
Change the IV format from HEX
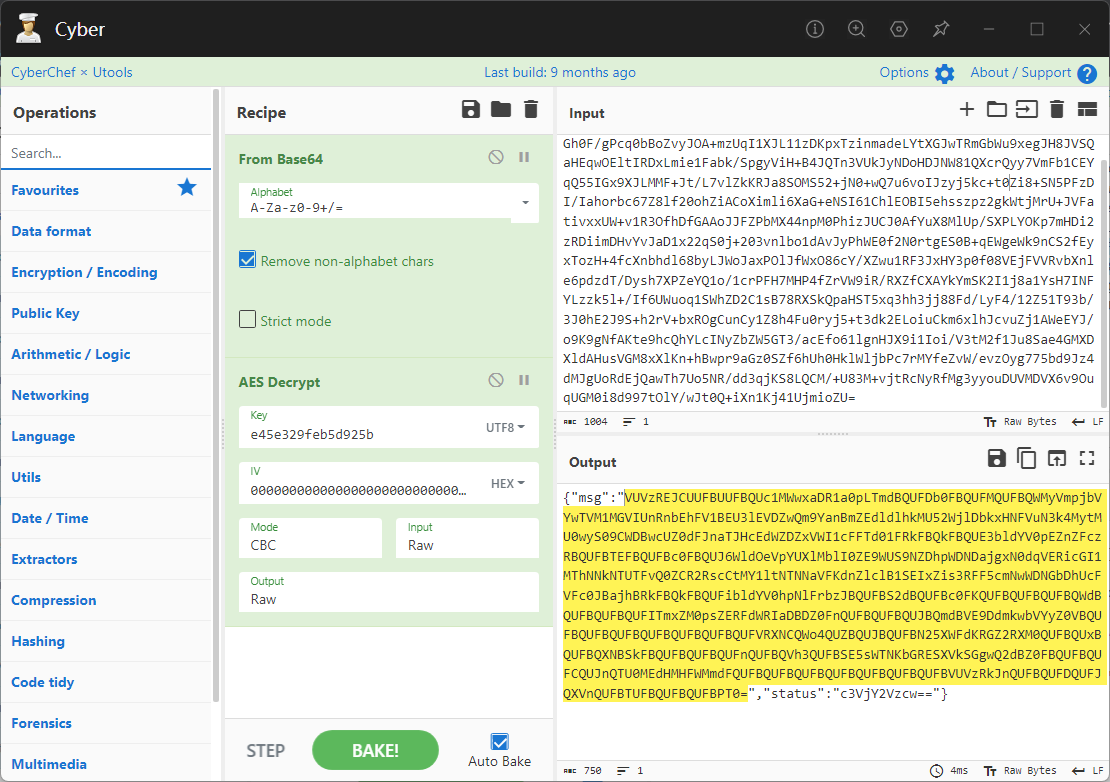click(x=508, y=483)
